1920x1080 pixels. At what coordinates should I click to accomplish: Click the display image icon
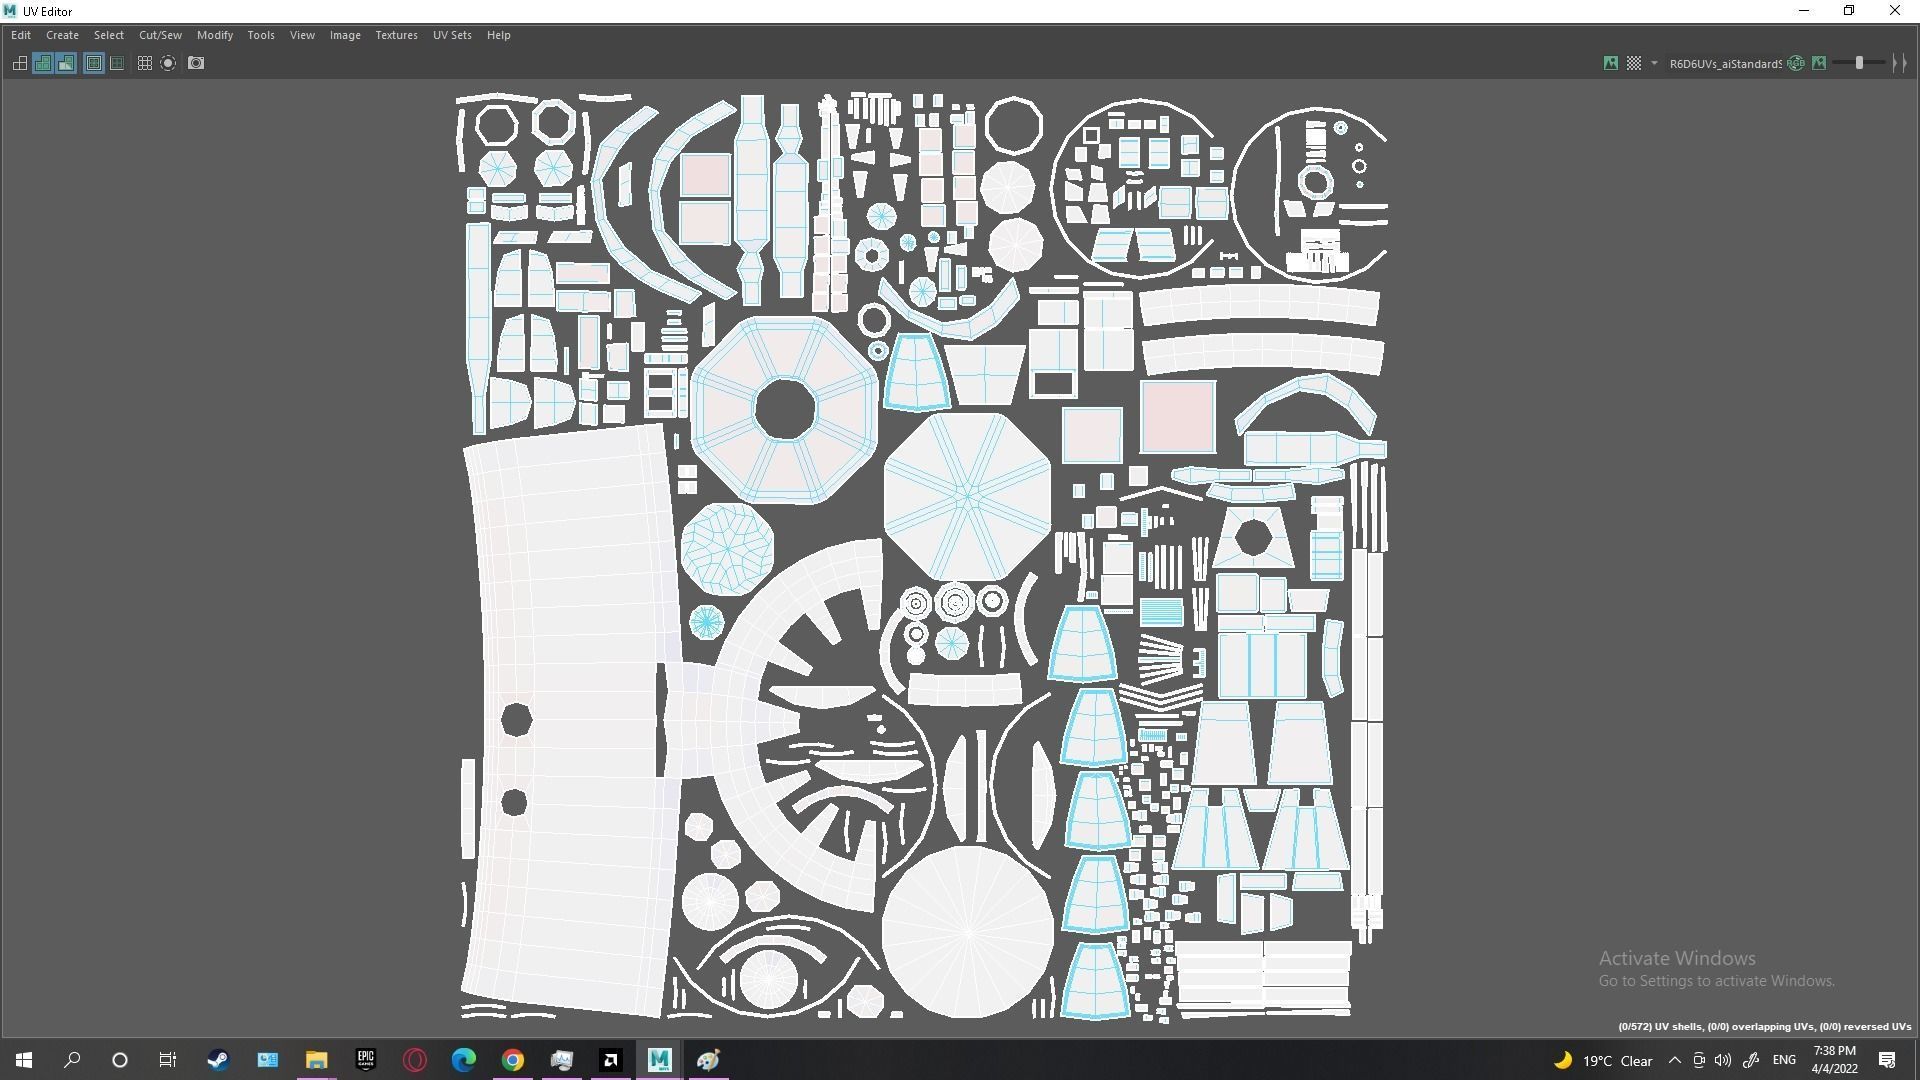point(1611,63)
